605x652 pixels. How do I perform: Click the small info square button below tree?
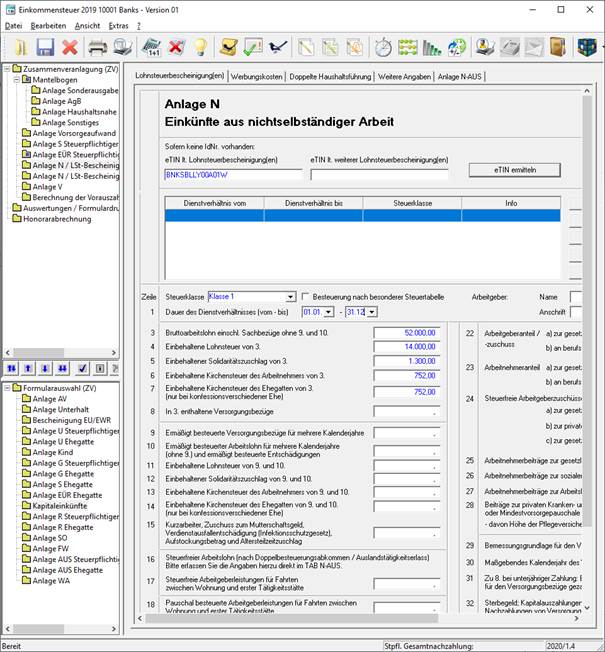click(100, 368)
